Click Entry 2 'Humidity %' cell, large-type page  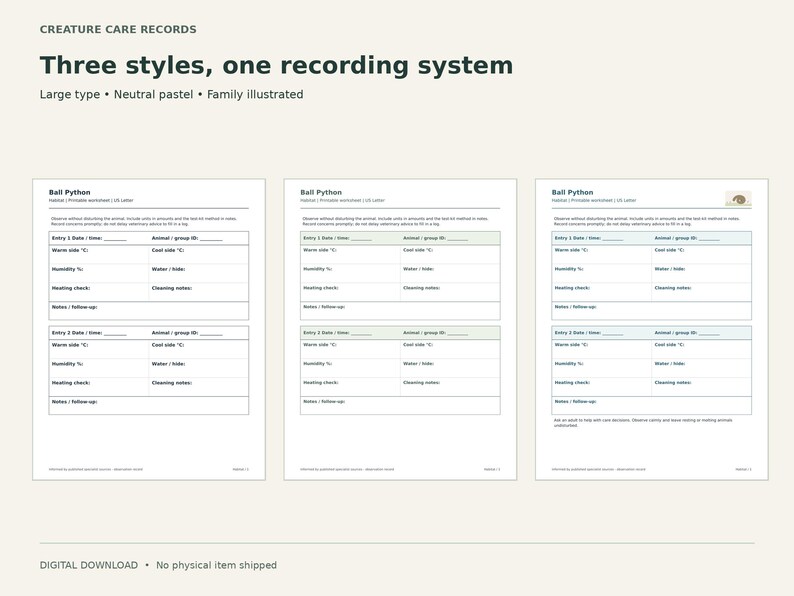point(99,368)
